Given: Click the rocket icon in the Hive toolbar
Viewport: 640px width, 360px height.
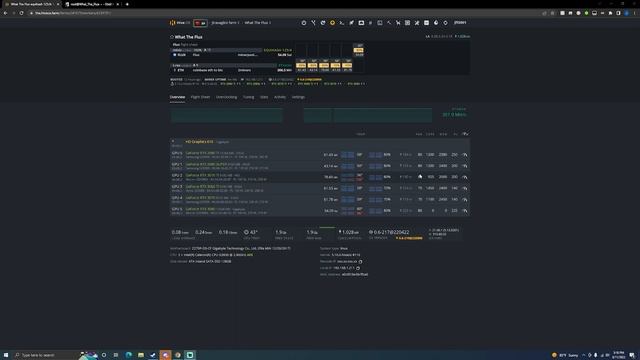Looking at the screenshot, I should (351, 23).
